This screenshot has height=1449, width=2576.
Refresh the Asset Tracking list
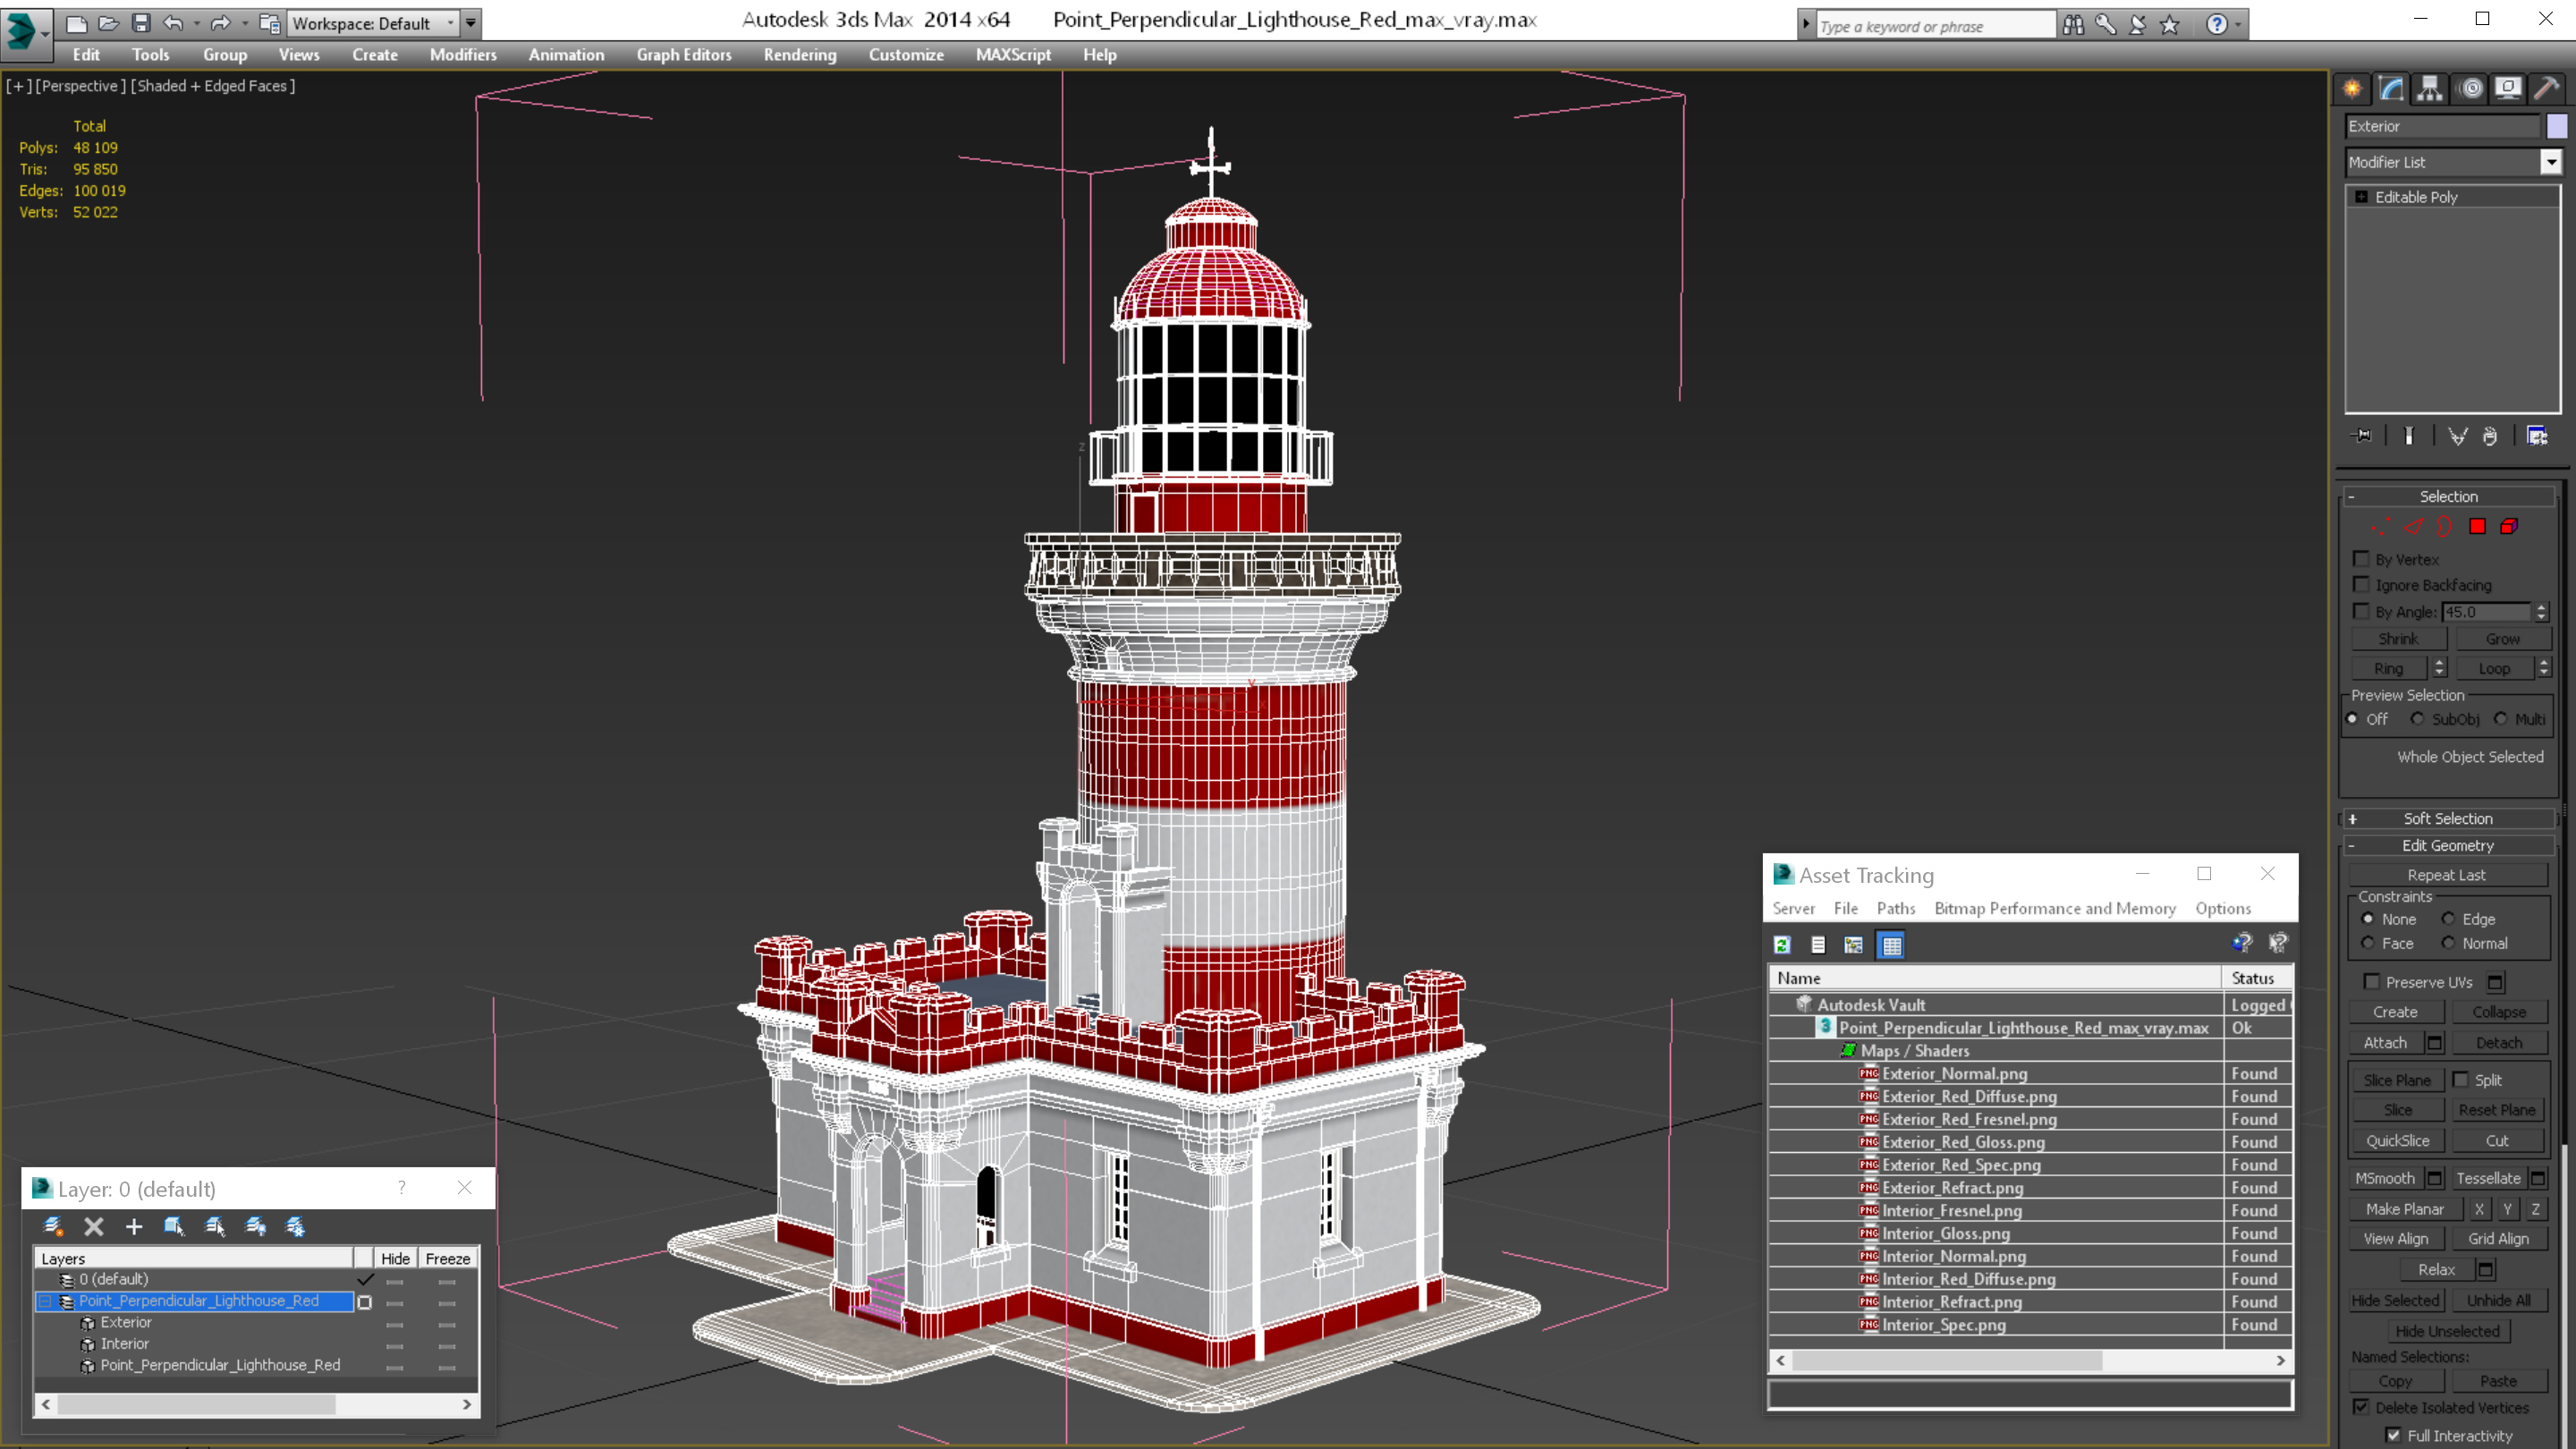click(1782, 945)
